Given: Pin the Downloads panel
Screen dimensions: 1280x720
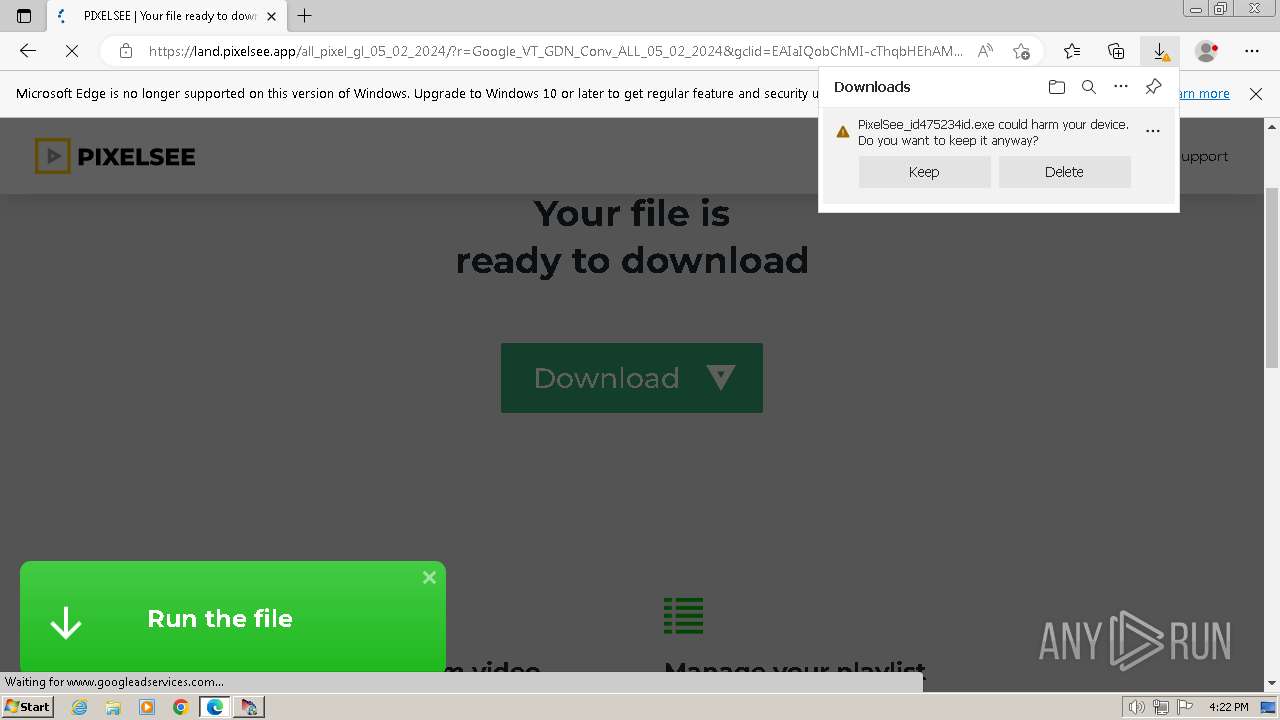Looking at the screenshot, I should 1153,87.
